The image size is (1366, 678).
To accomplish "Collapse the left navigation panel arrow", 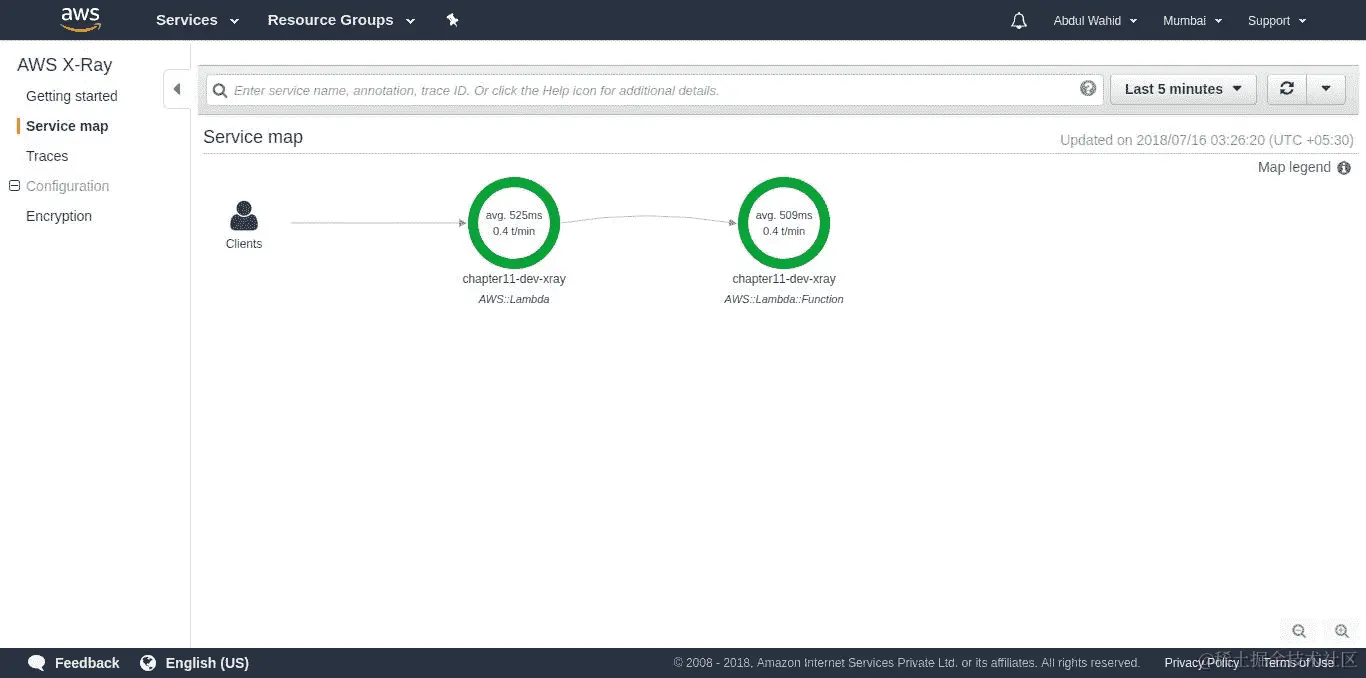I will pos(177,89).
